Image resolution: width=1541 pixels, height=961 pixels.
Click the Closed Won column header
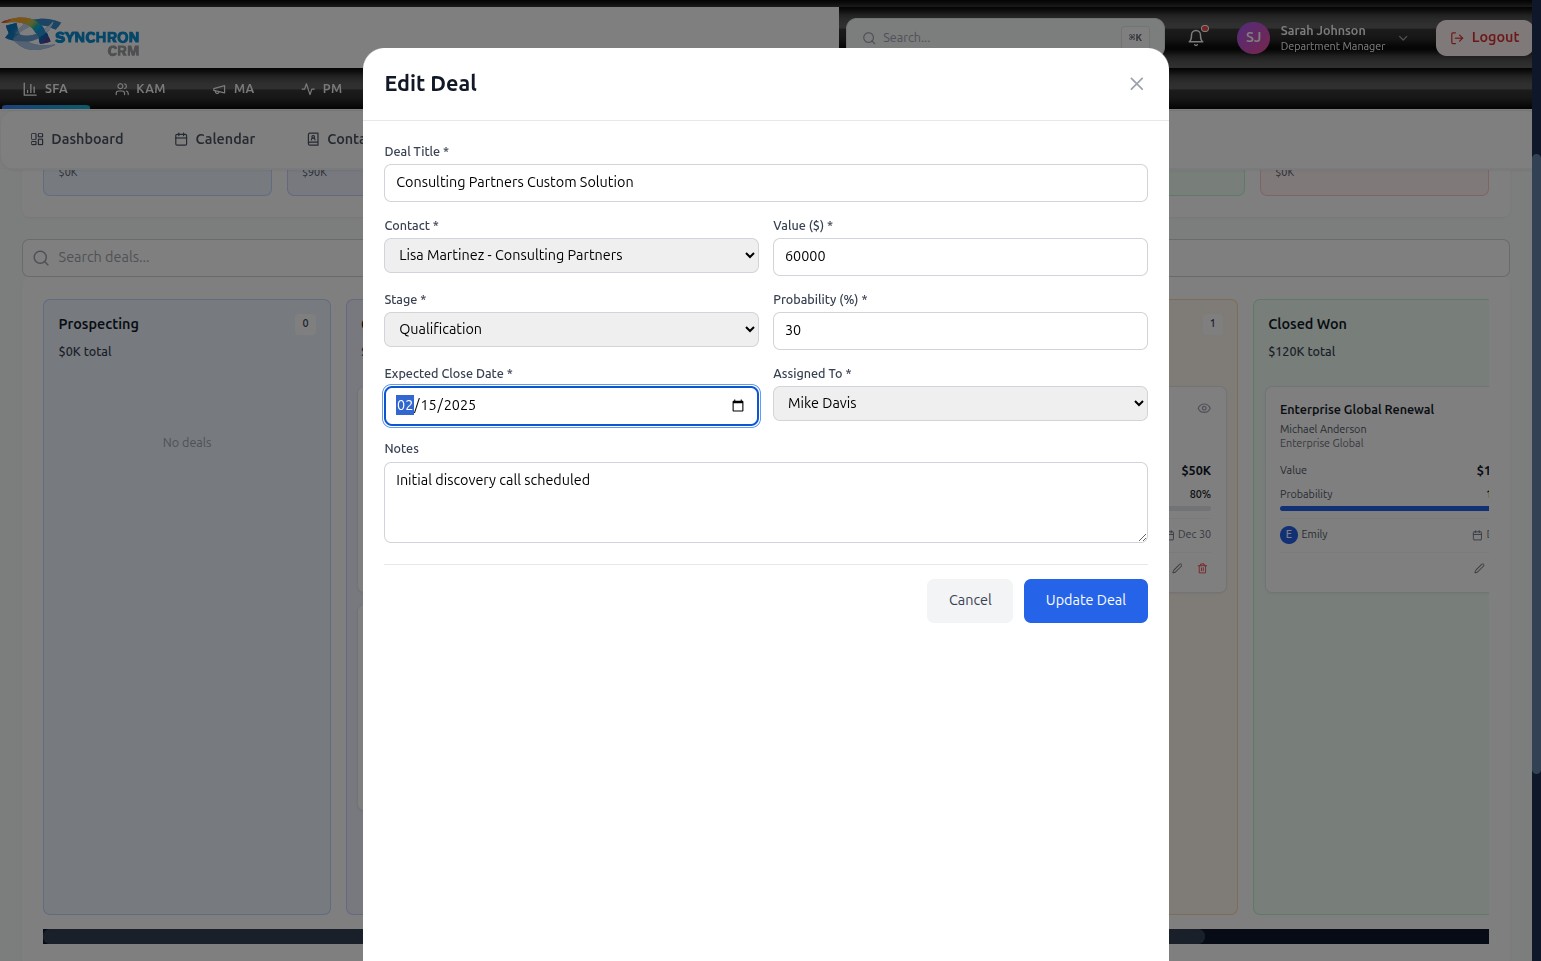click(x=1307, y=324)
